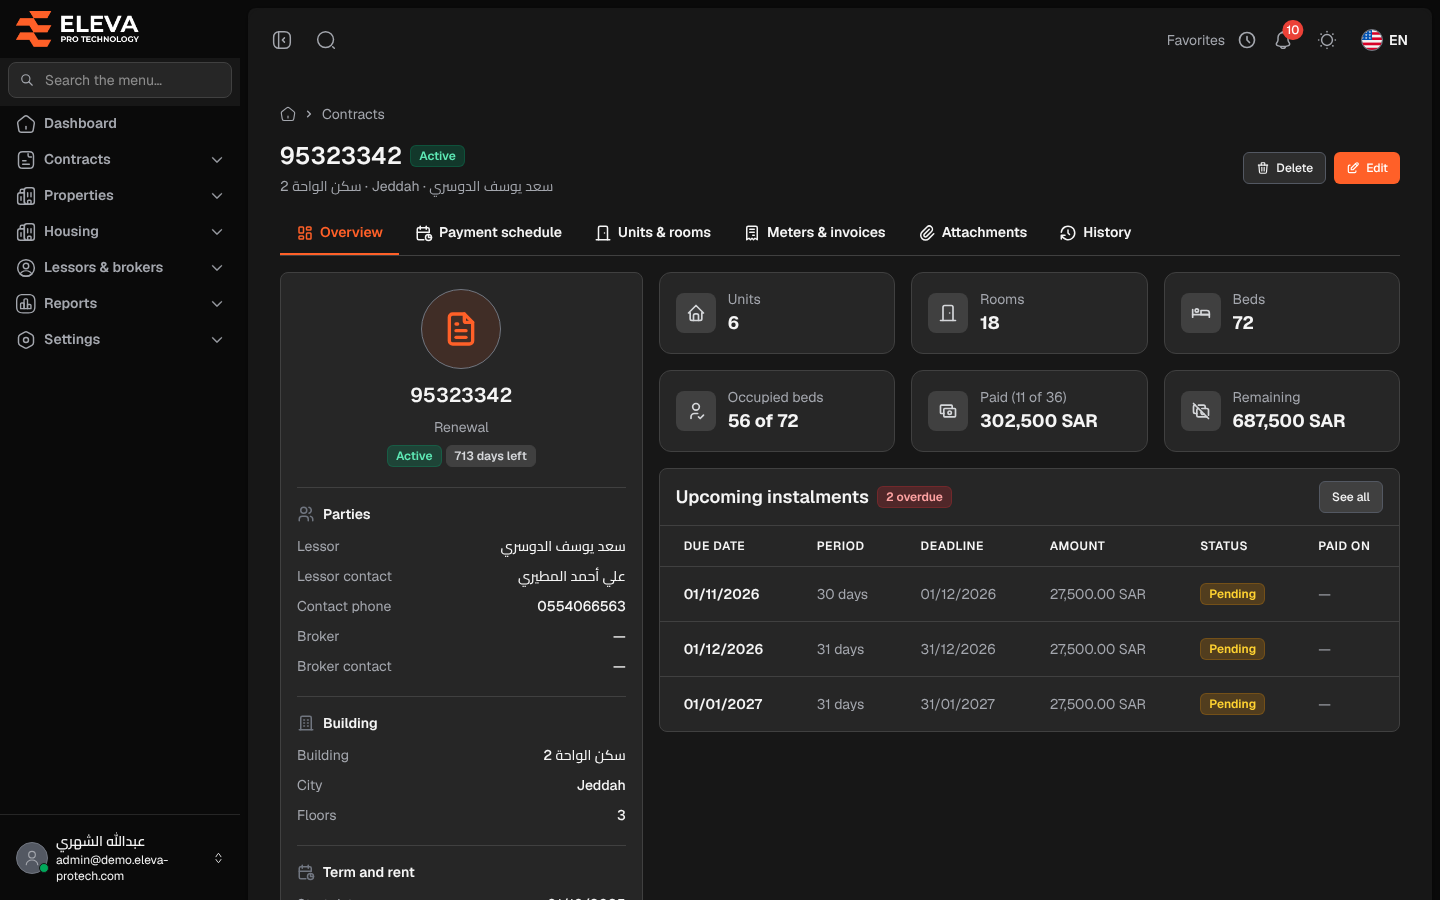
Task: Expand the Settings sidebar menu chevron
Action: 217,340
